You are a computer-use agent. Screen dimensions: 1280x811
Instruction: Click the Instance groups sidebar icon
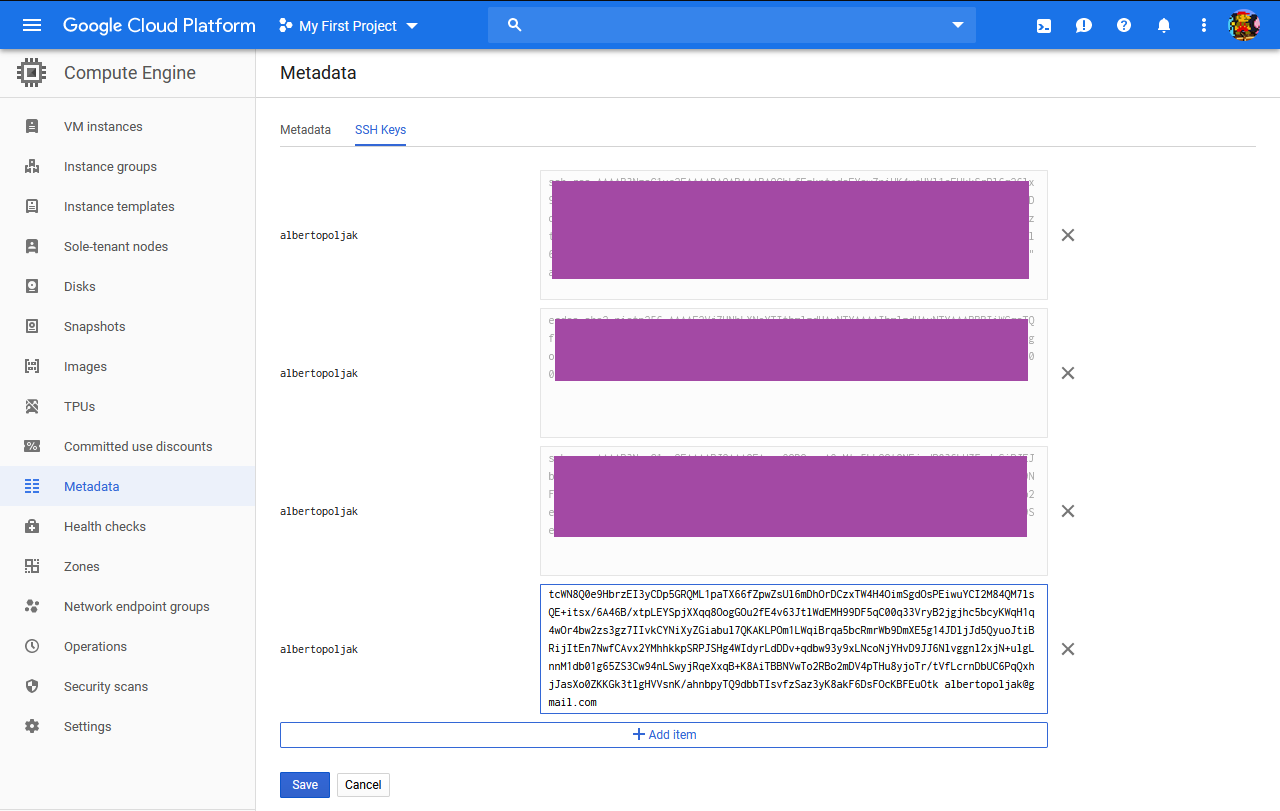coord(32,167)
